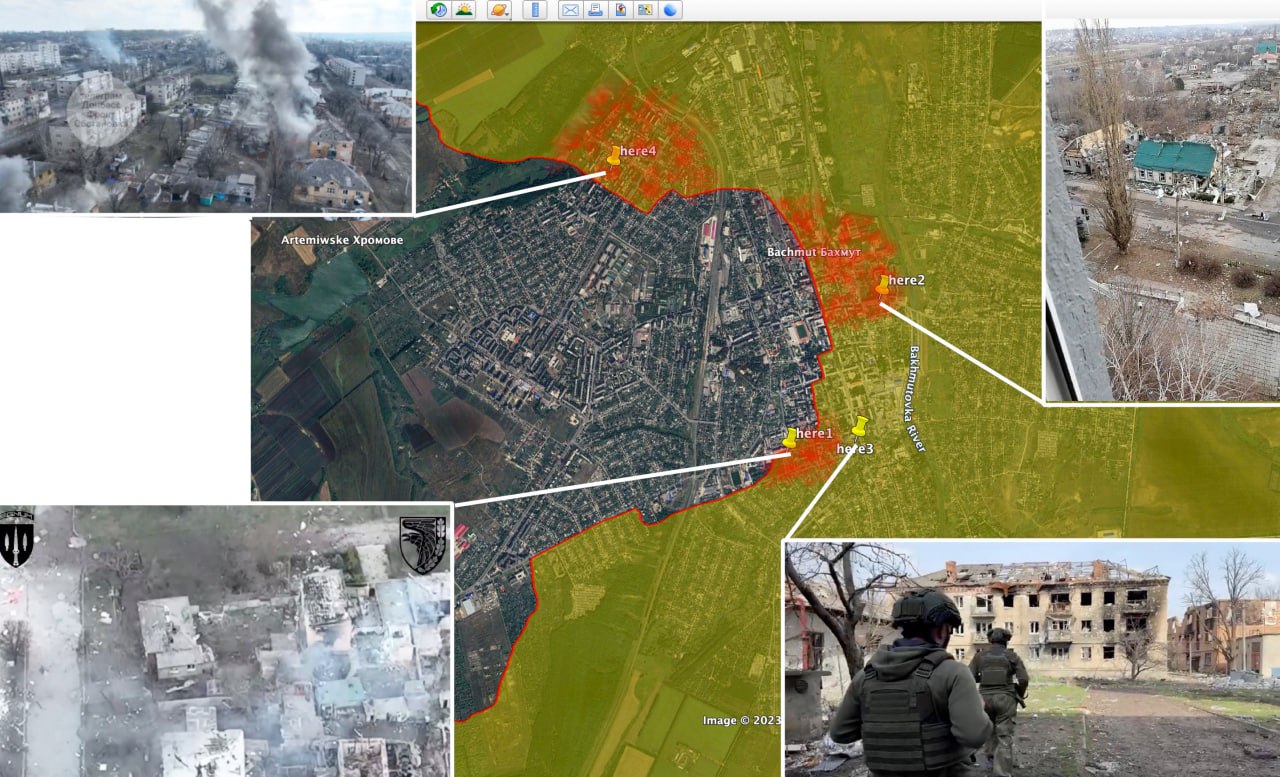Open view in Google Maps icon
1280x777 pixels.
tap(645, 10)
